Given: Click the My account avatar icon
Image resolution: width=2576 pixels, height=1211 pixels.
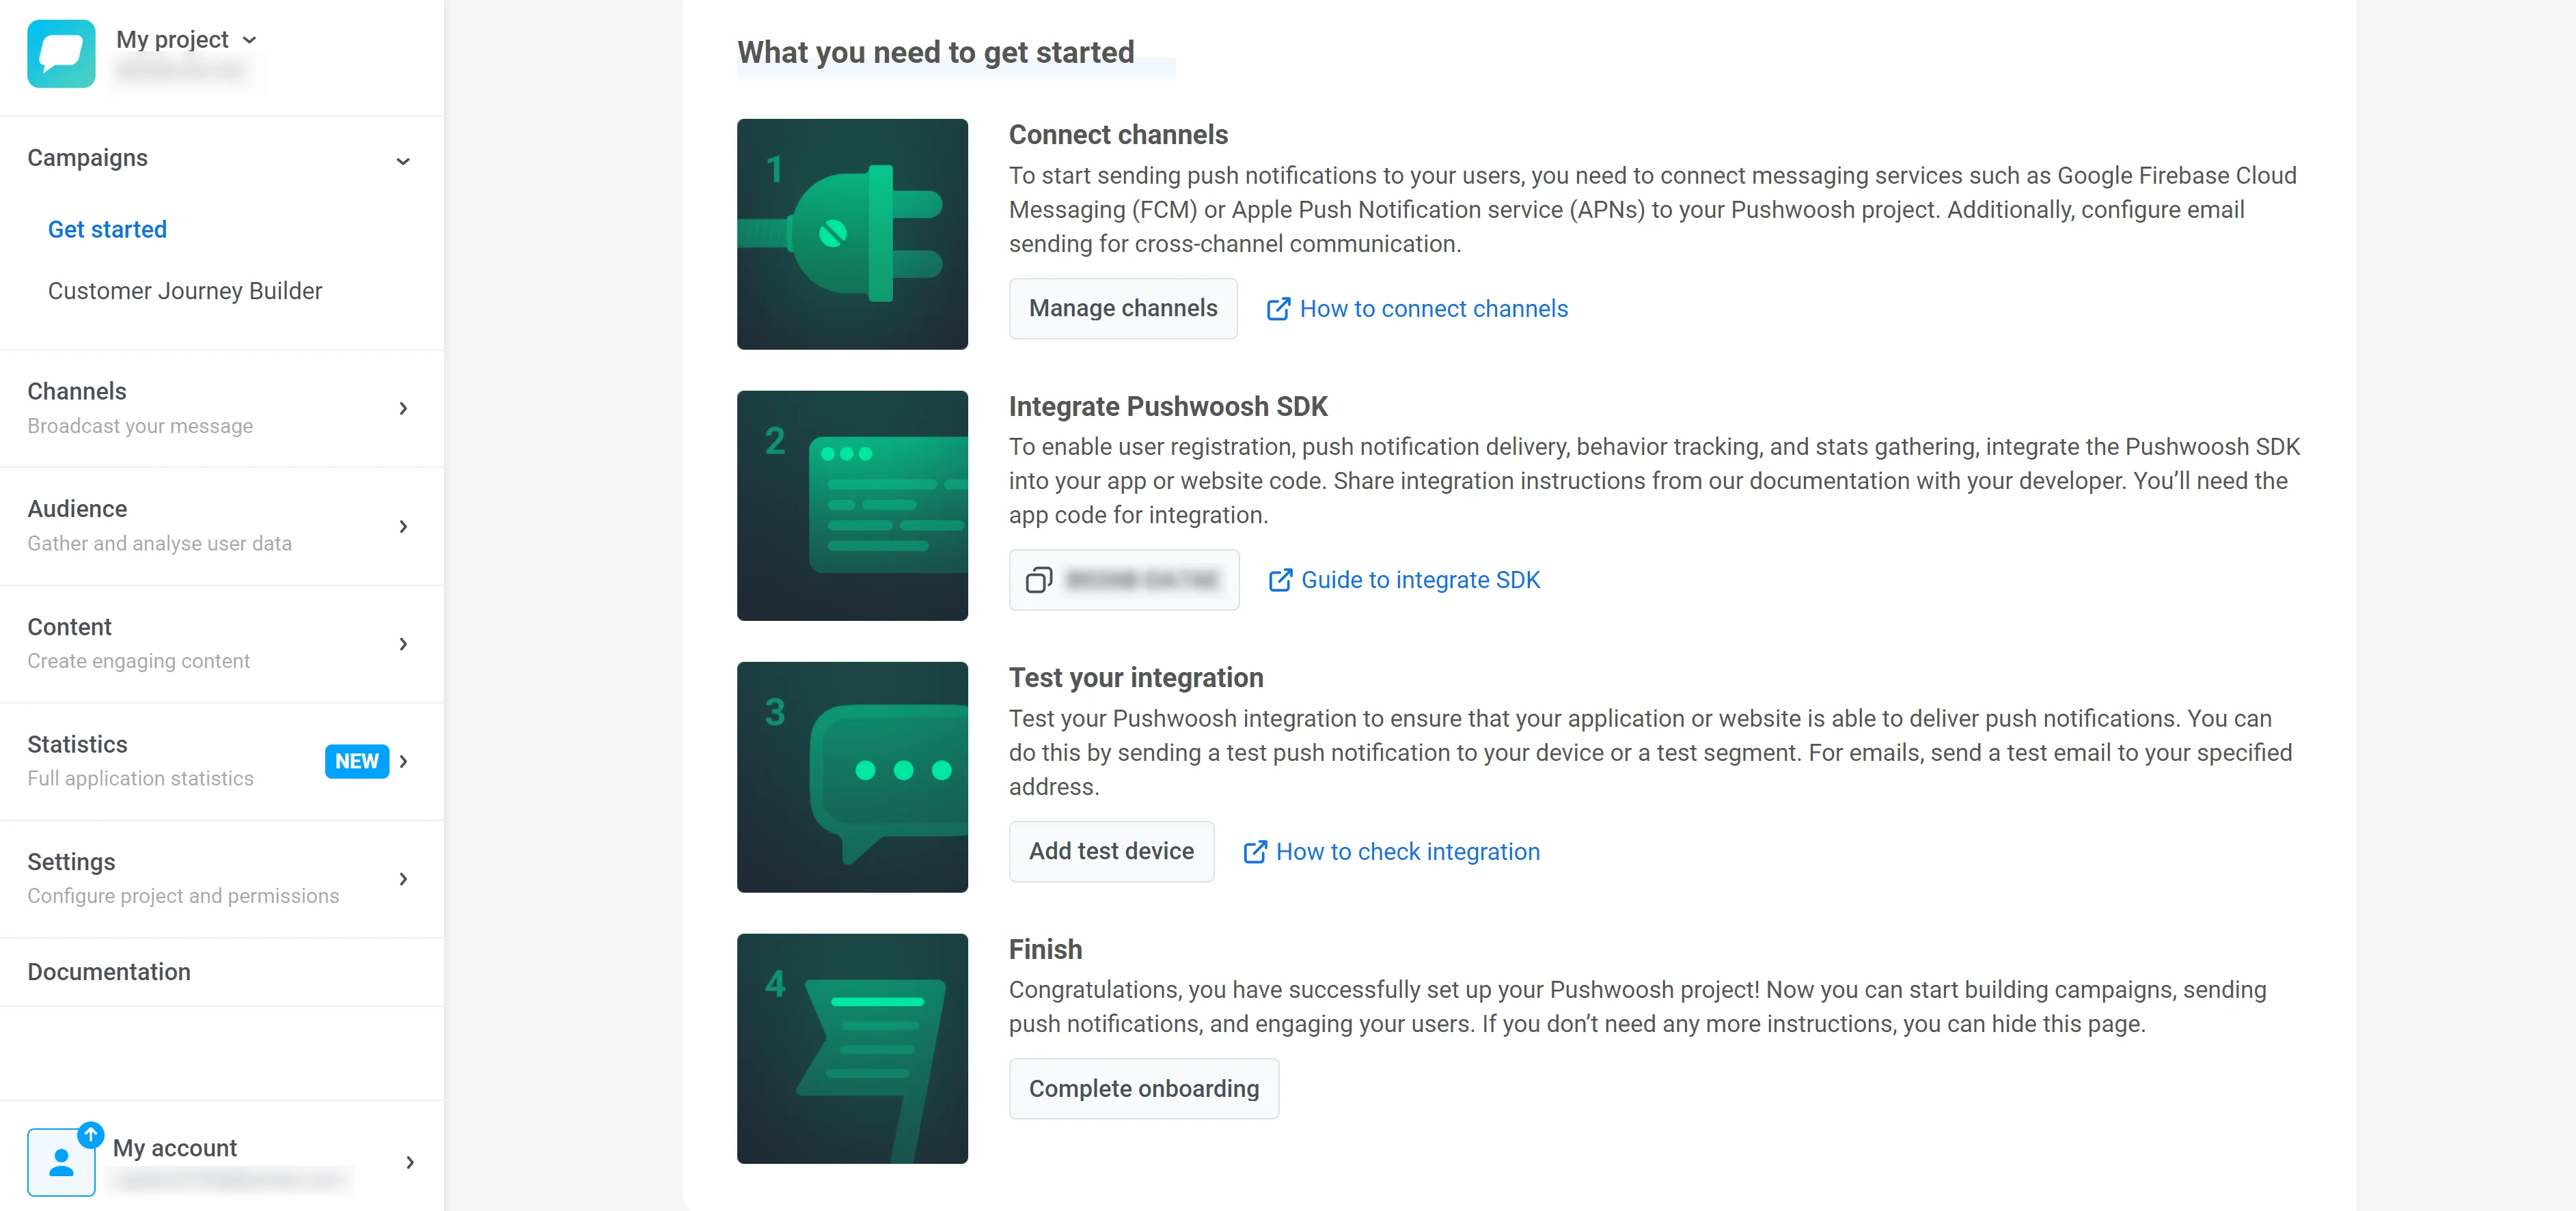Looking at the screenshot, I should (x=61, y=1162).
